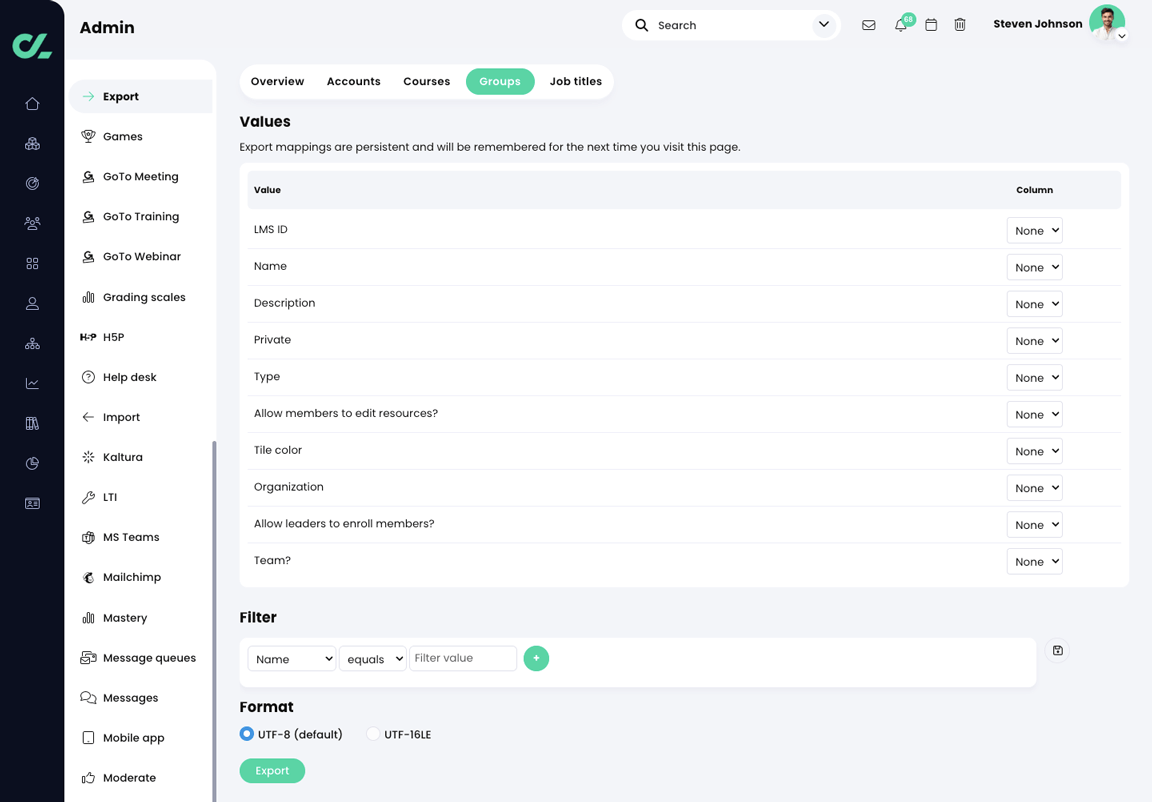Open the analytics chart icon in the sidebar
This screenshot has width=1152, height=802.
tap(32, 383)
